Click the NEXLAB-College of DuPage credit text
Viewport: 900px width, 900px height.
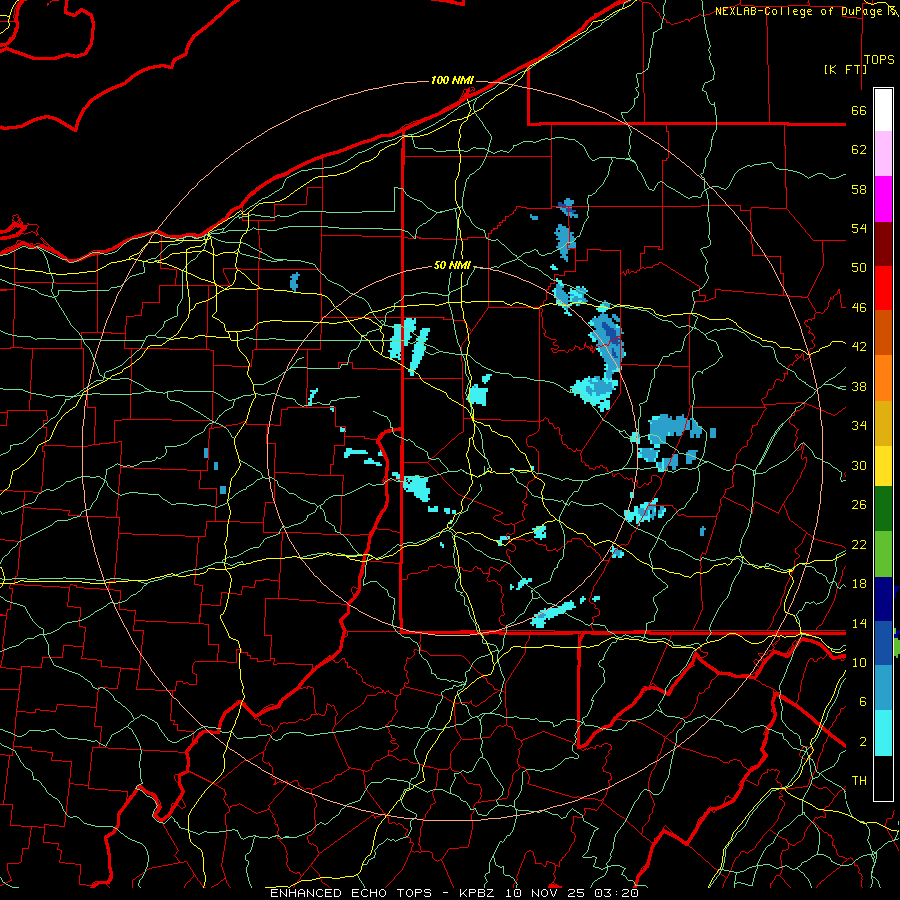pos(806,11)
